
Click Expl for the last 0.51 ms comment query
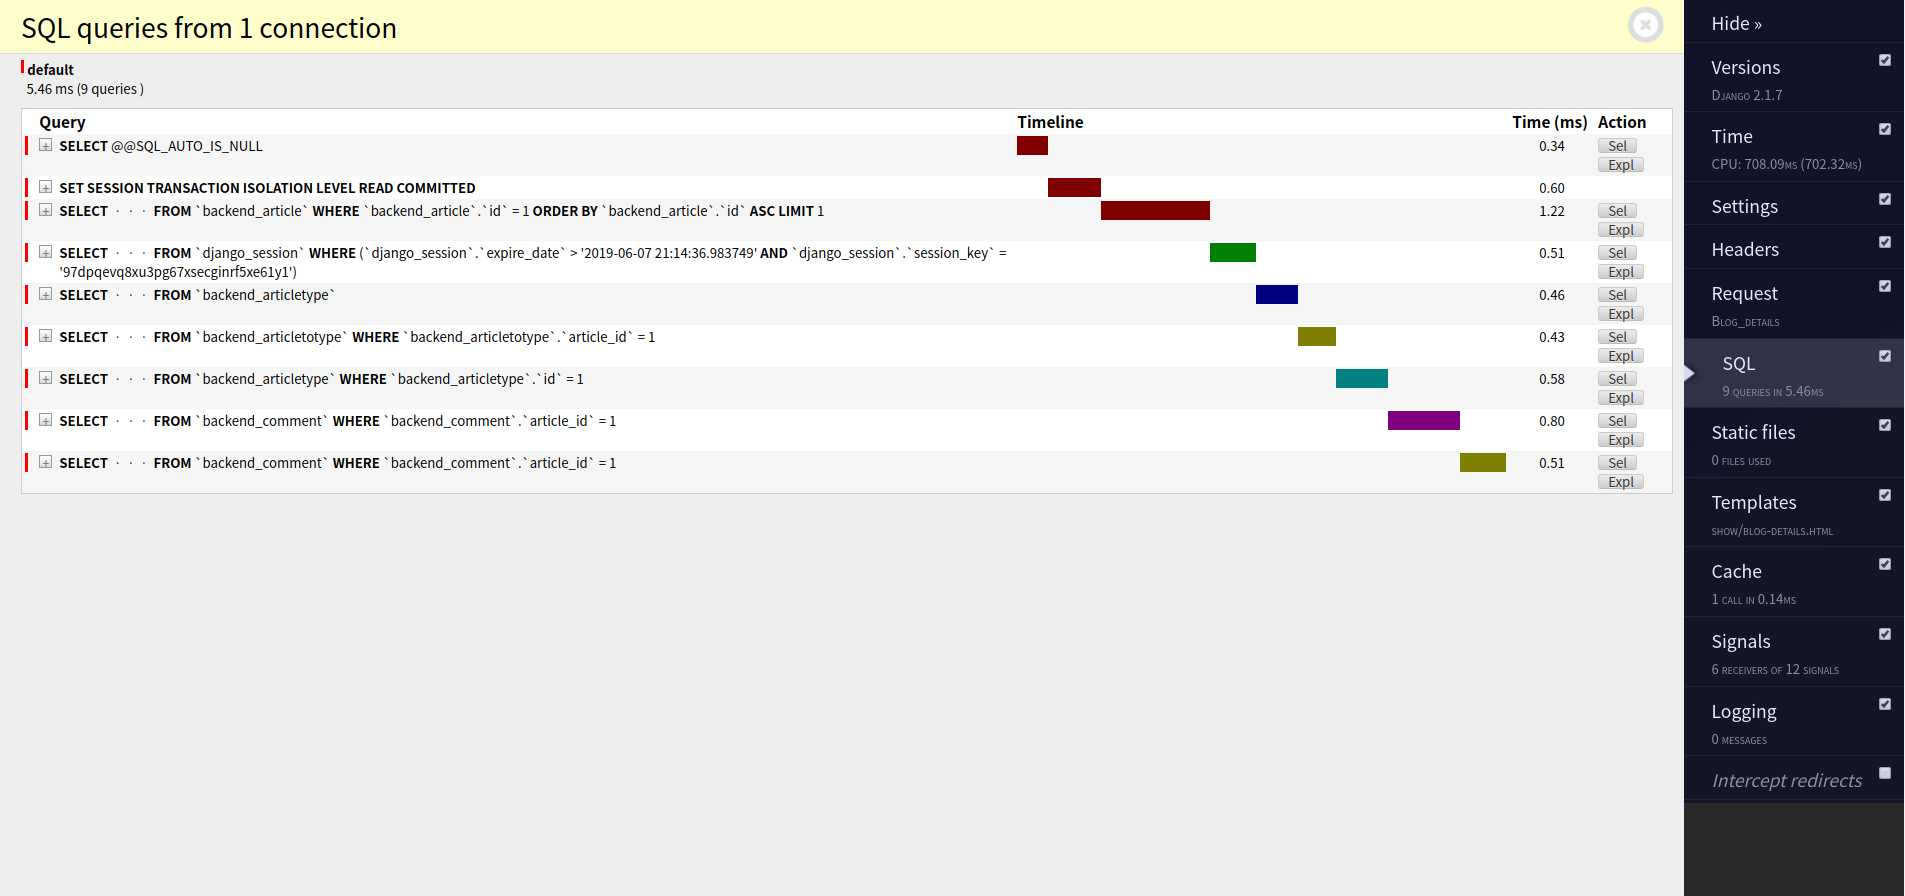[x=1621, y=482]
